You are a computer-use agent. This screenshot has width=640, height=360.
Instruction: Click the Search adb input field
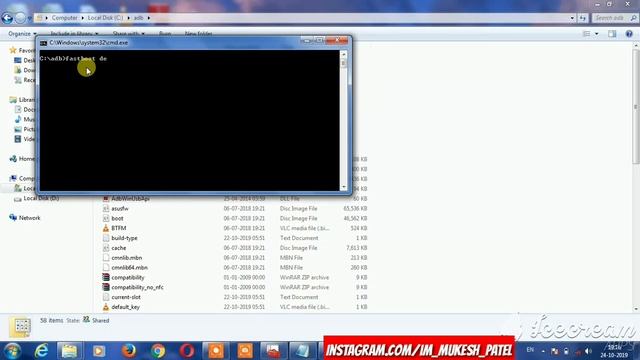(x=615, y=18)
